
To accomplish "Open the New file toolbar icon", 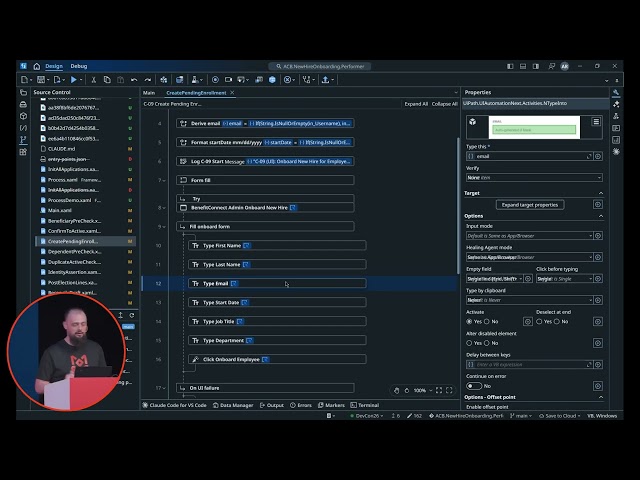I will coord(24,80).
